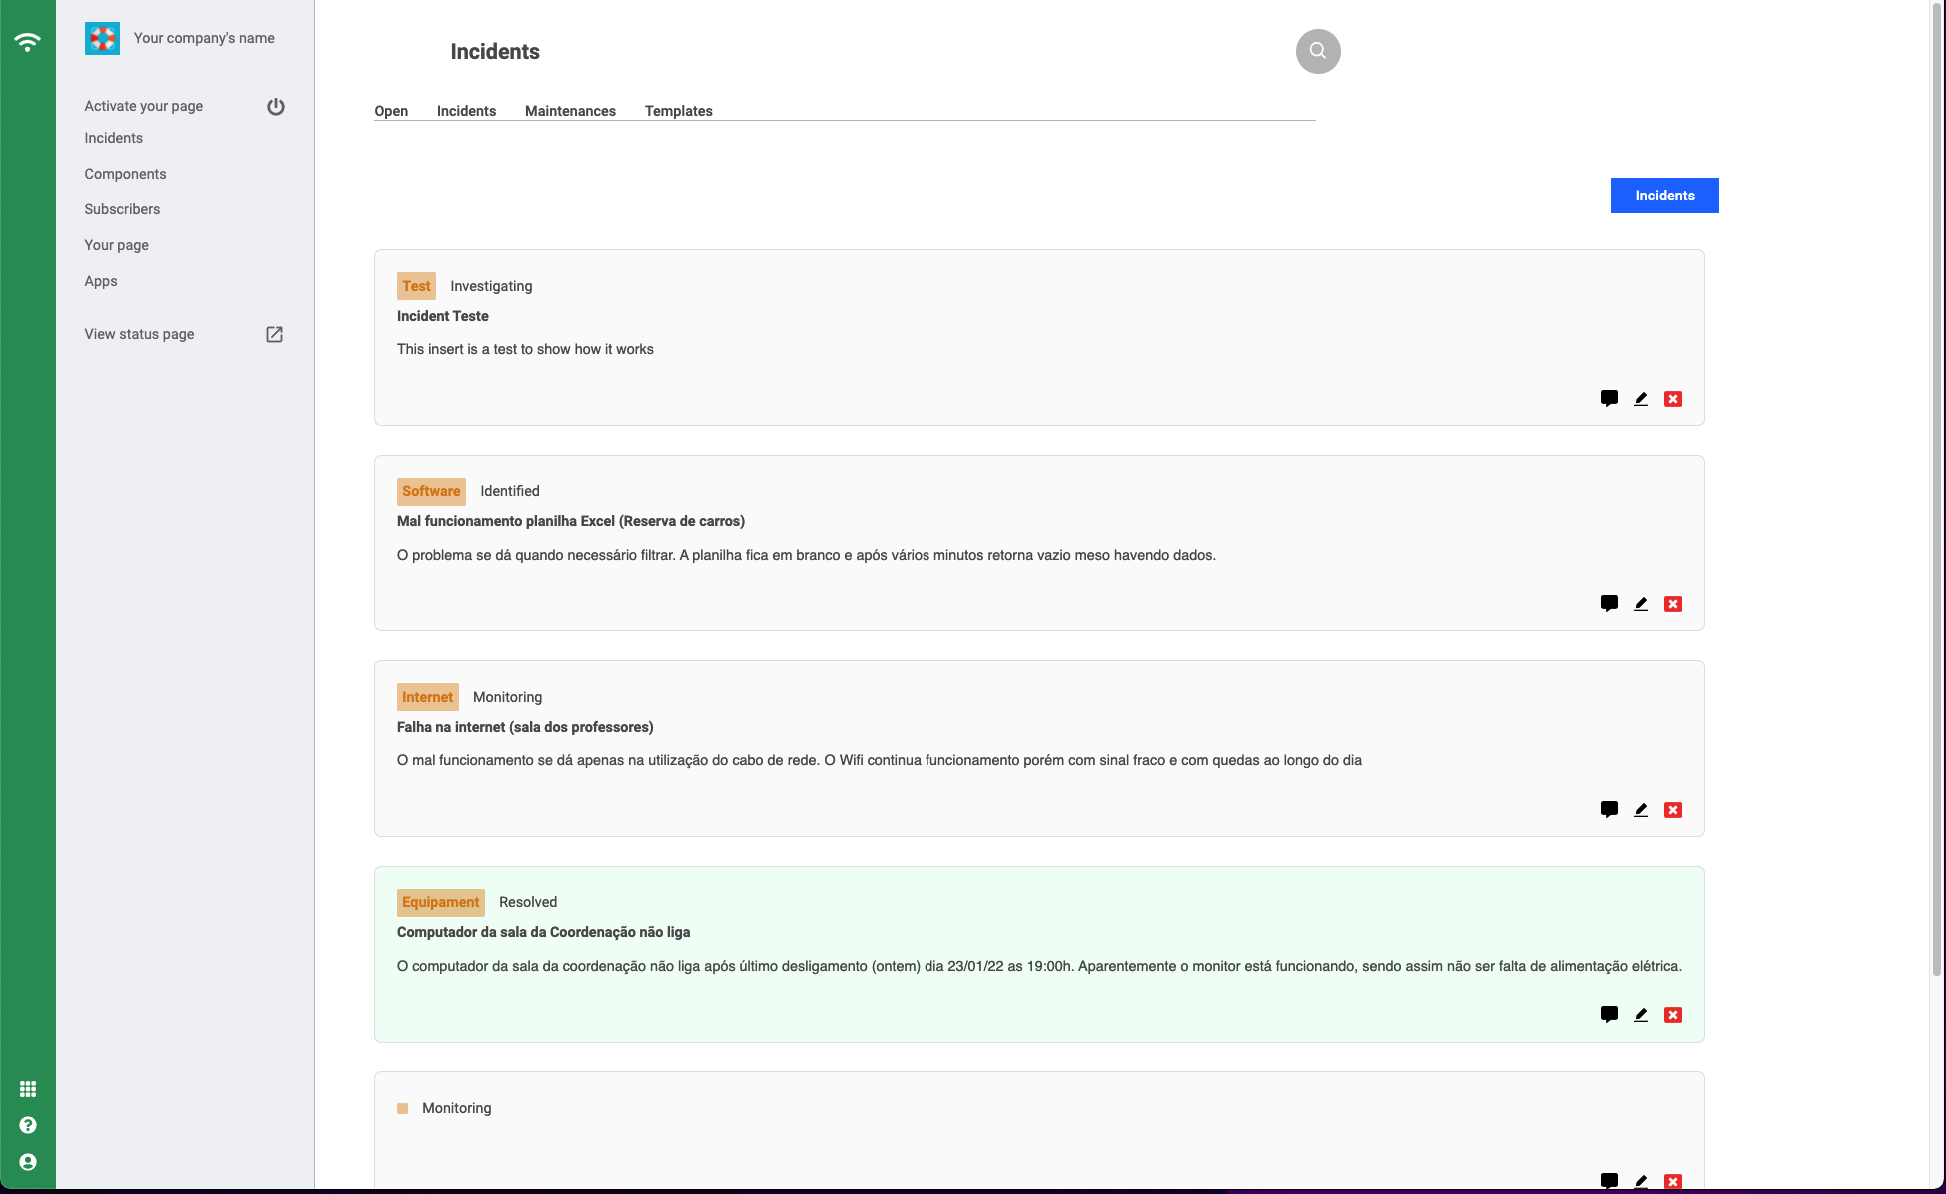This screenshot has height=1194, width=1946.
Task: Open the apps grid icon bottom left
Action: (28, 1088)
